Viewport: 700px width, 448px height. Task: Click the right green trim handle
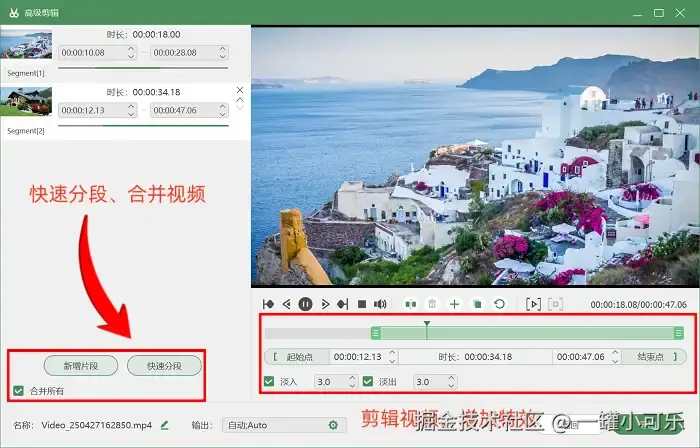(x=679, y=333)
